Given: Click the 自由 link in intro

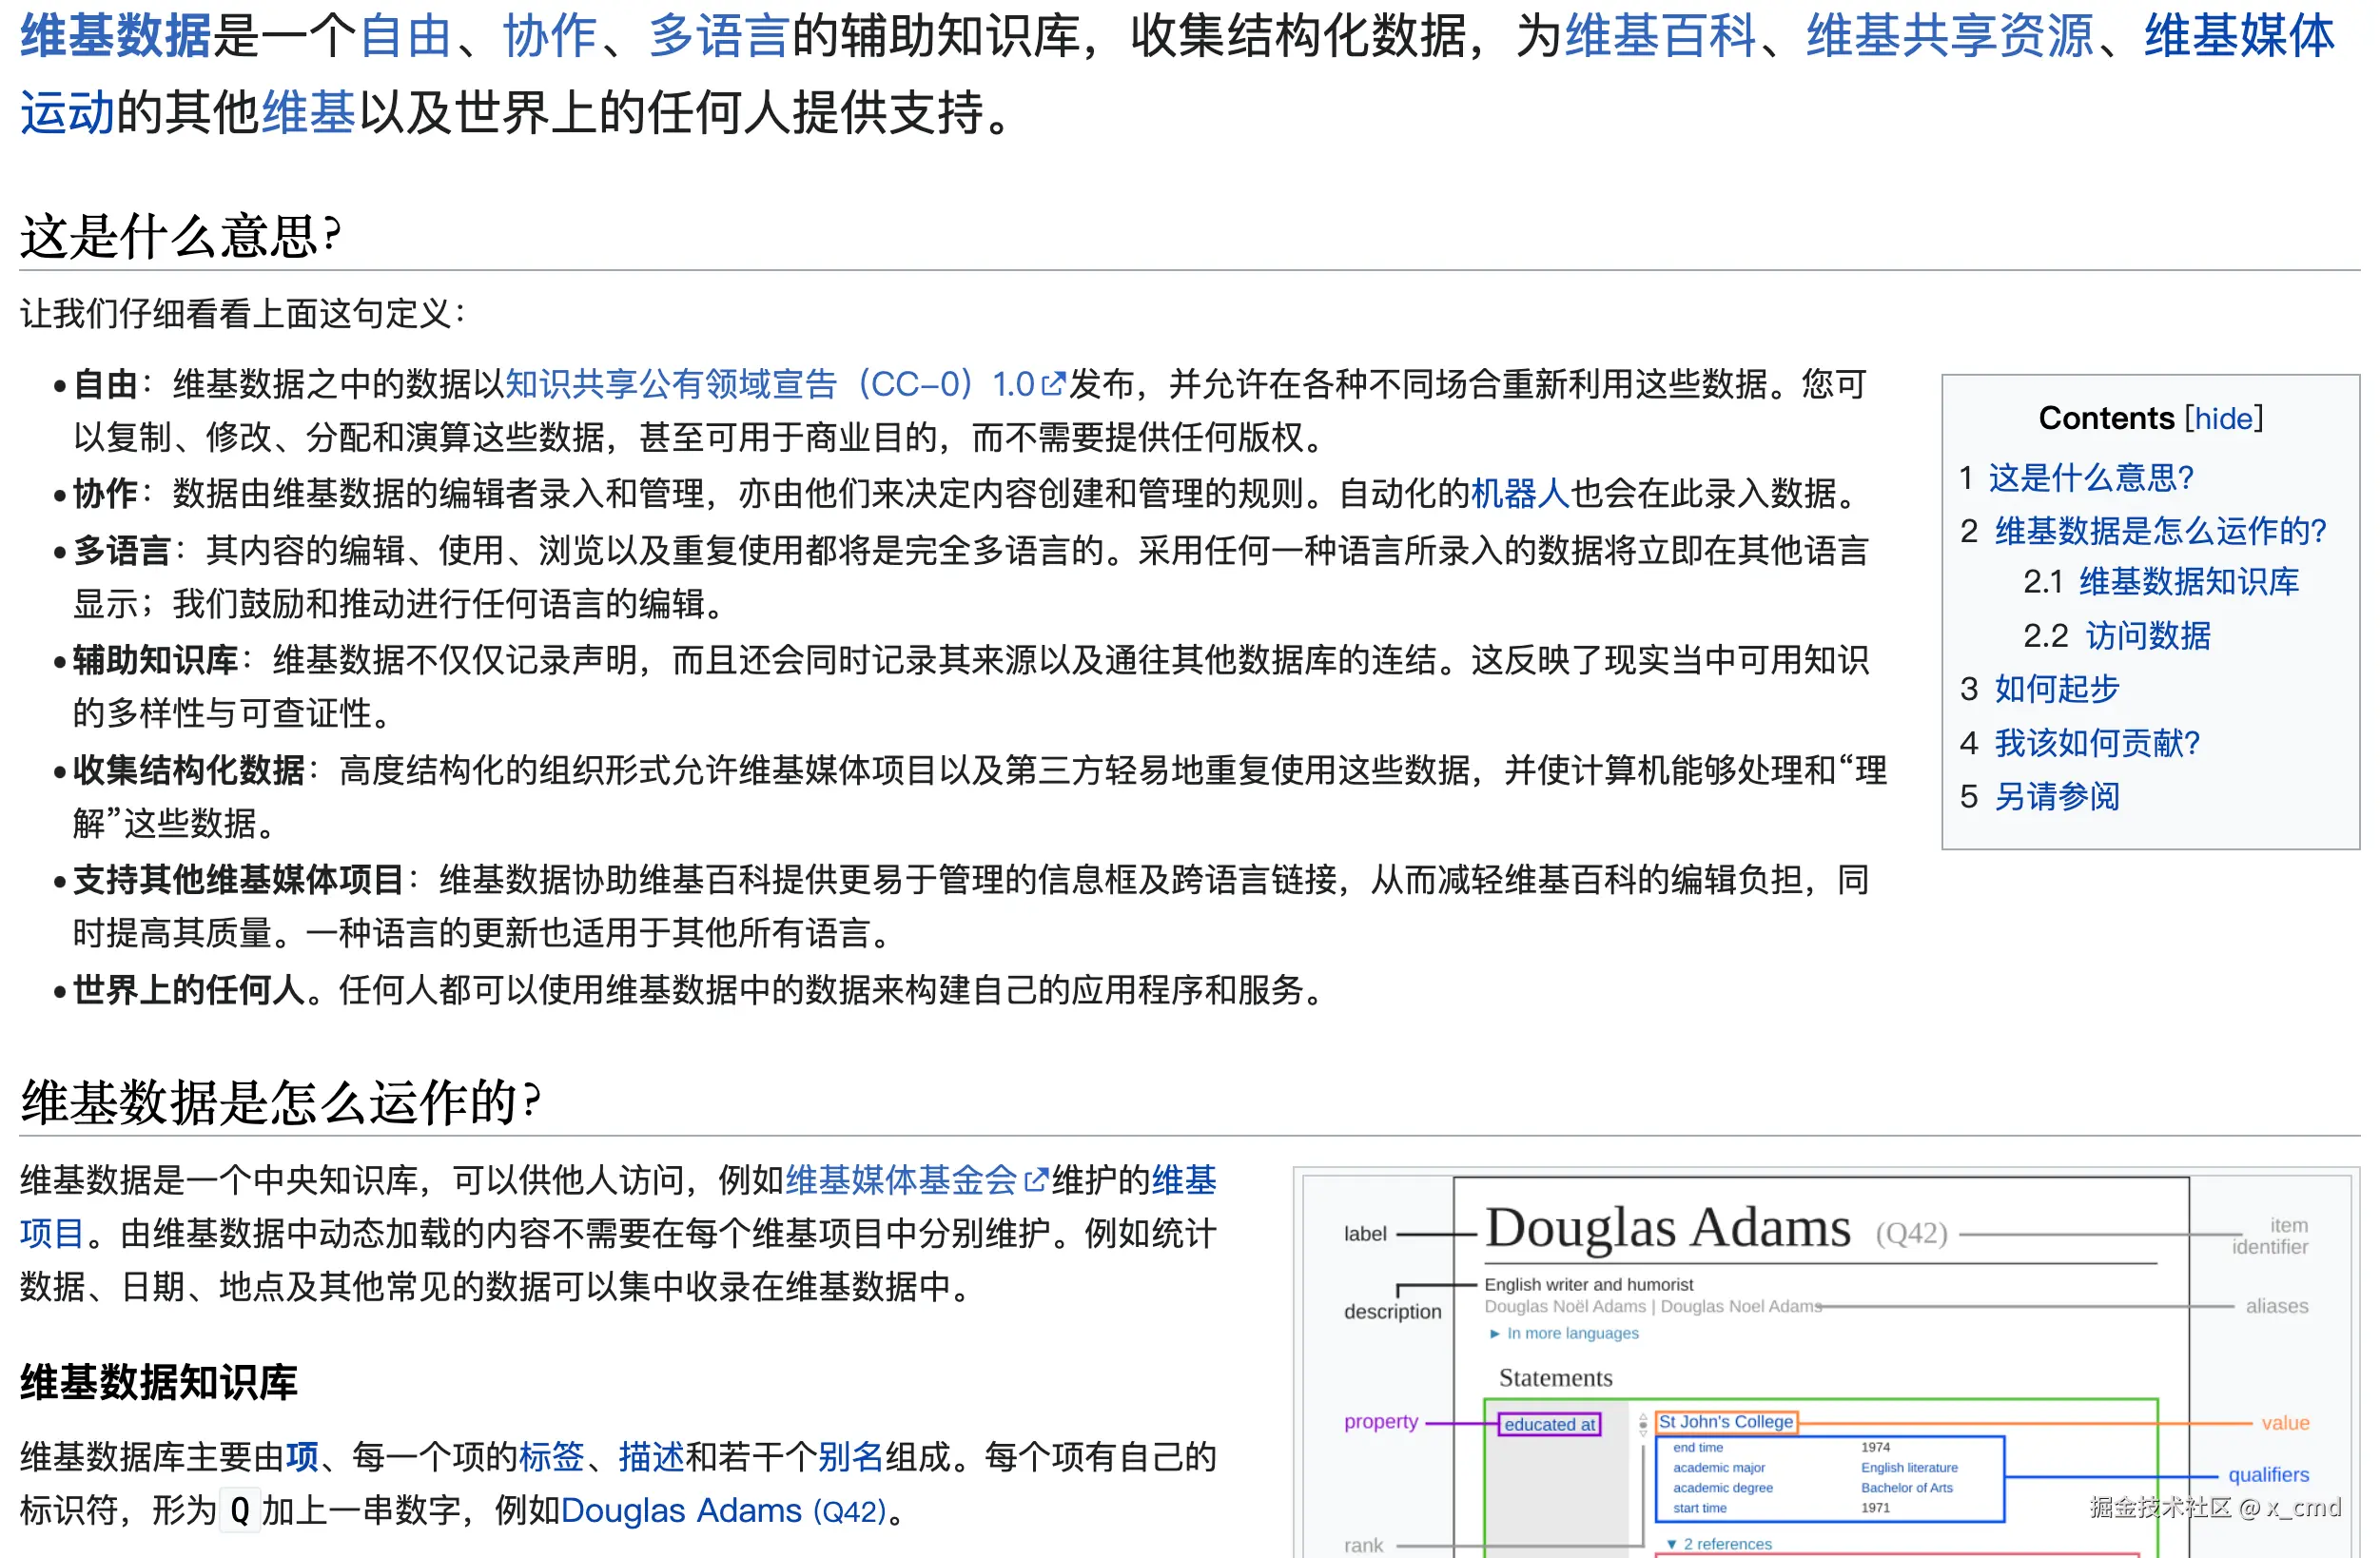Looking at the screenshot, I should (x=405, y=36).
